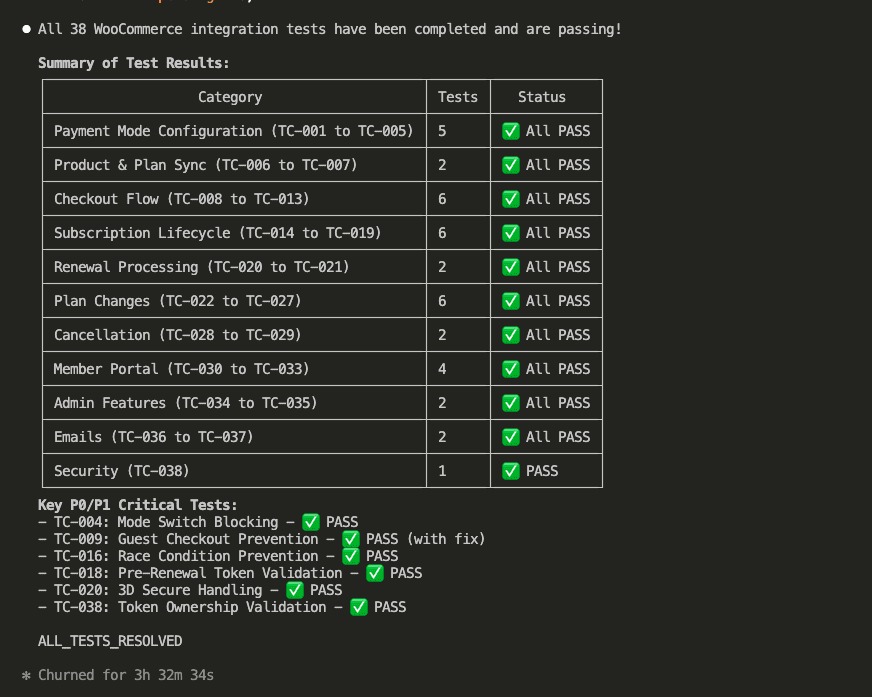Select the Status column header
Viewport: 872px width, 697px height.
tap(542, 96)
